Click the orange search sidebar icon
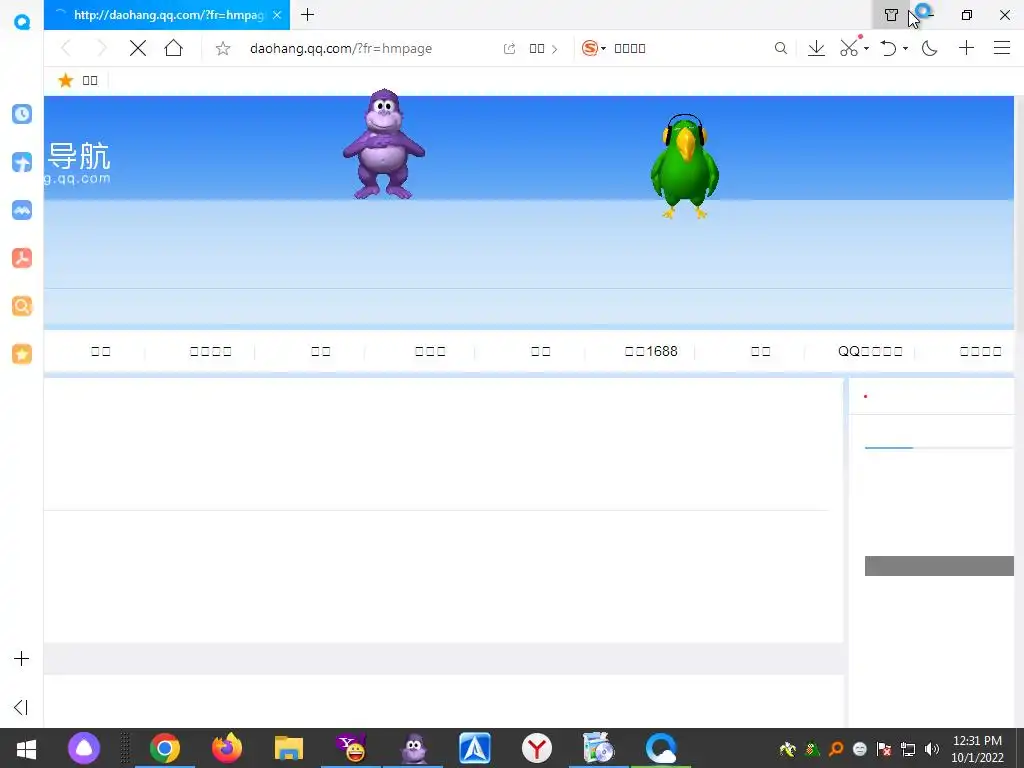Viewport: 1024px width, 768px height. pyautogui.click(x=22, y=306)
